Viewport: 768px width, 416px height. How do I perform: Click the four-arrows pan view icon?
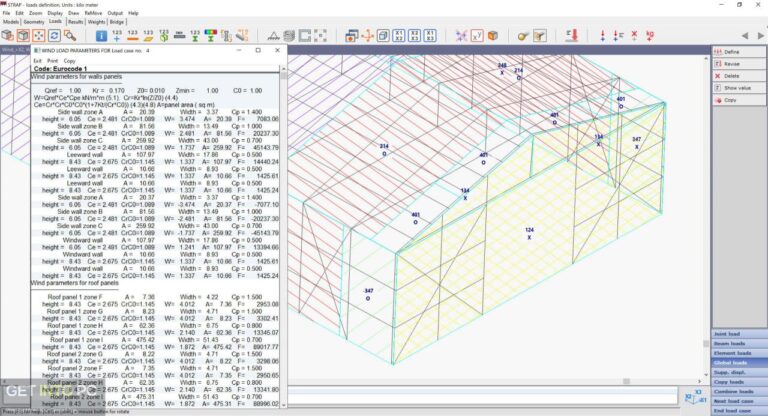pyautogui.click(x=39, y=35)
